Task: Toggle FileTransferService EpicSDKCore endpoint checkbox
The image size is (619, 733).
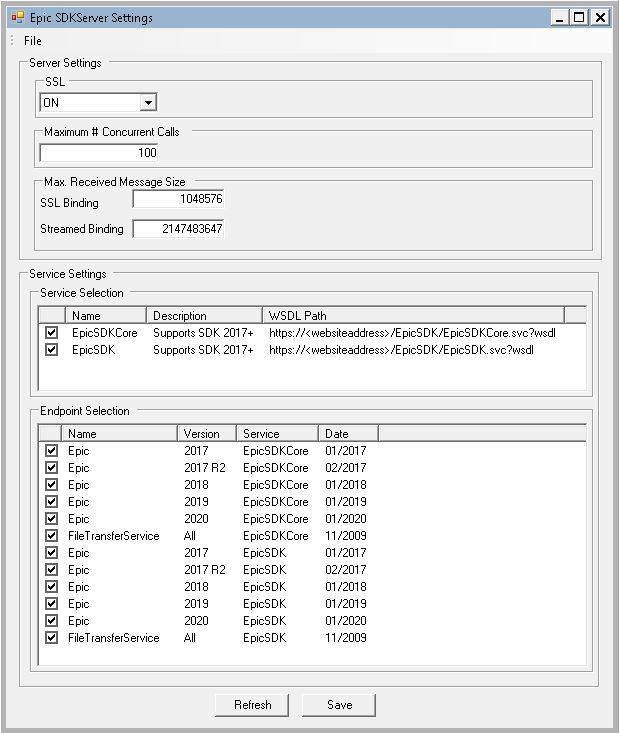Action: point(51,536)
